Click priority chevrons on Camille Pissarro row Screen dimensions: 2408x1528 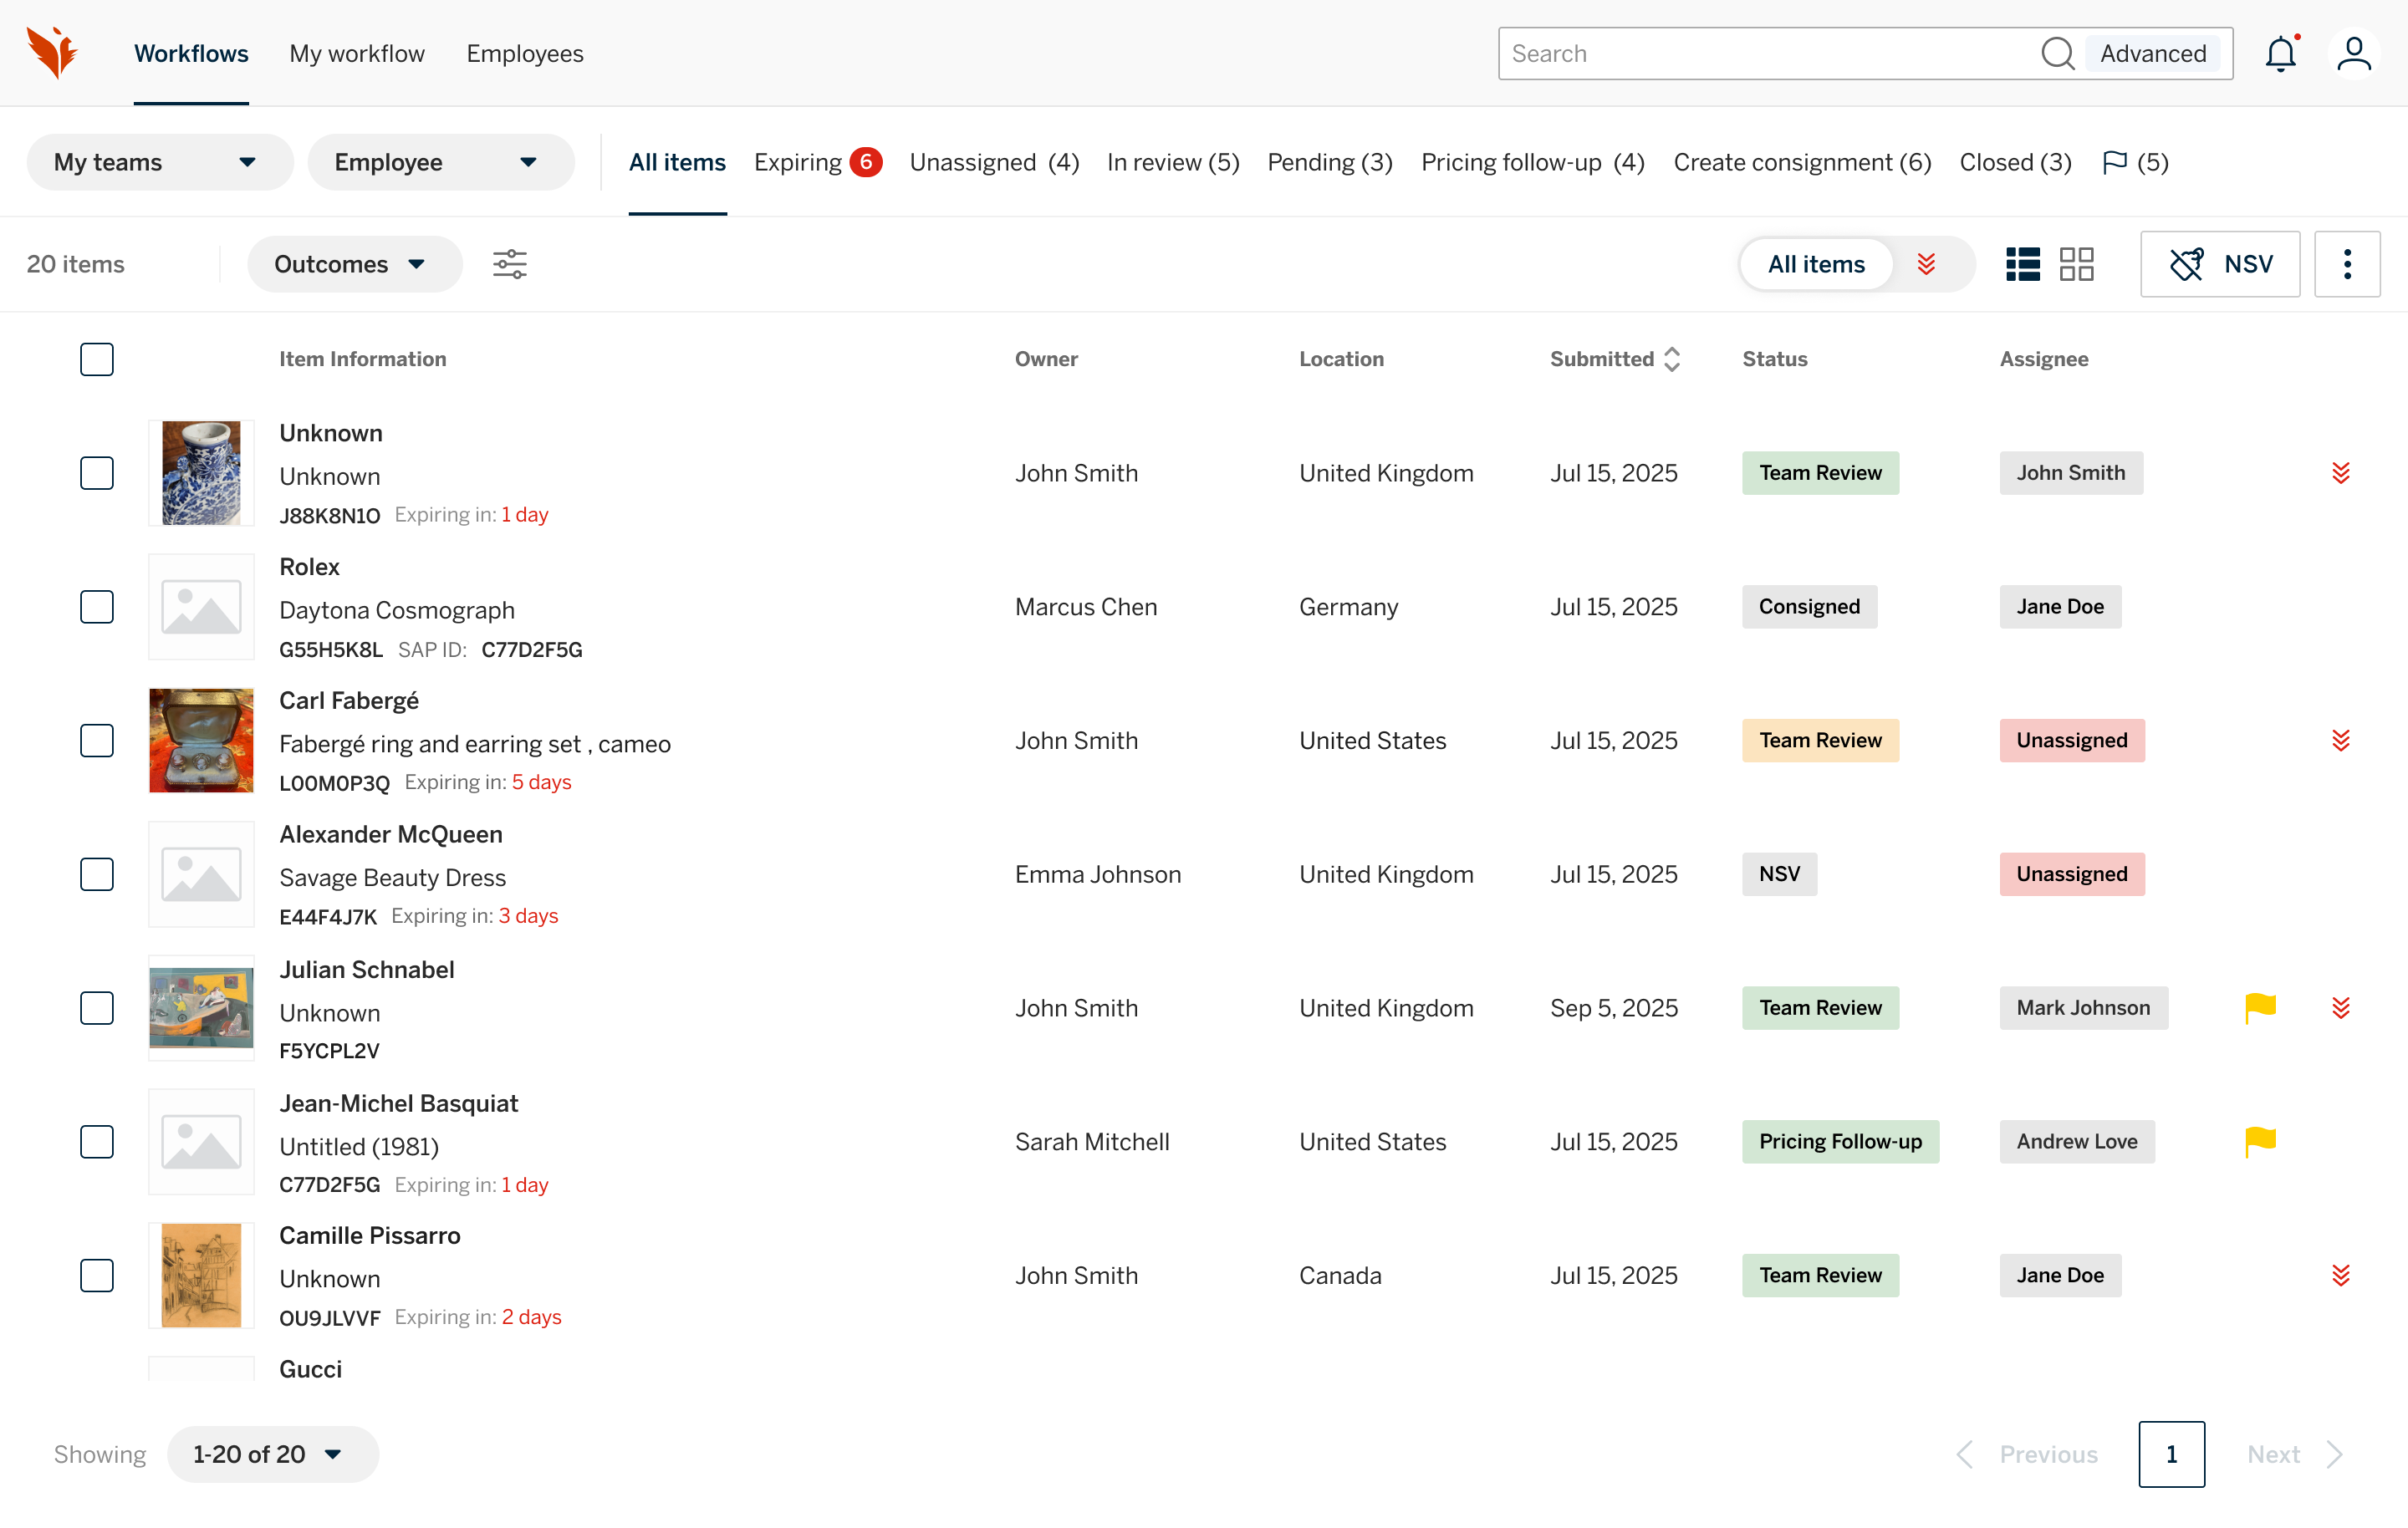(x=2341, y=1275)
